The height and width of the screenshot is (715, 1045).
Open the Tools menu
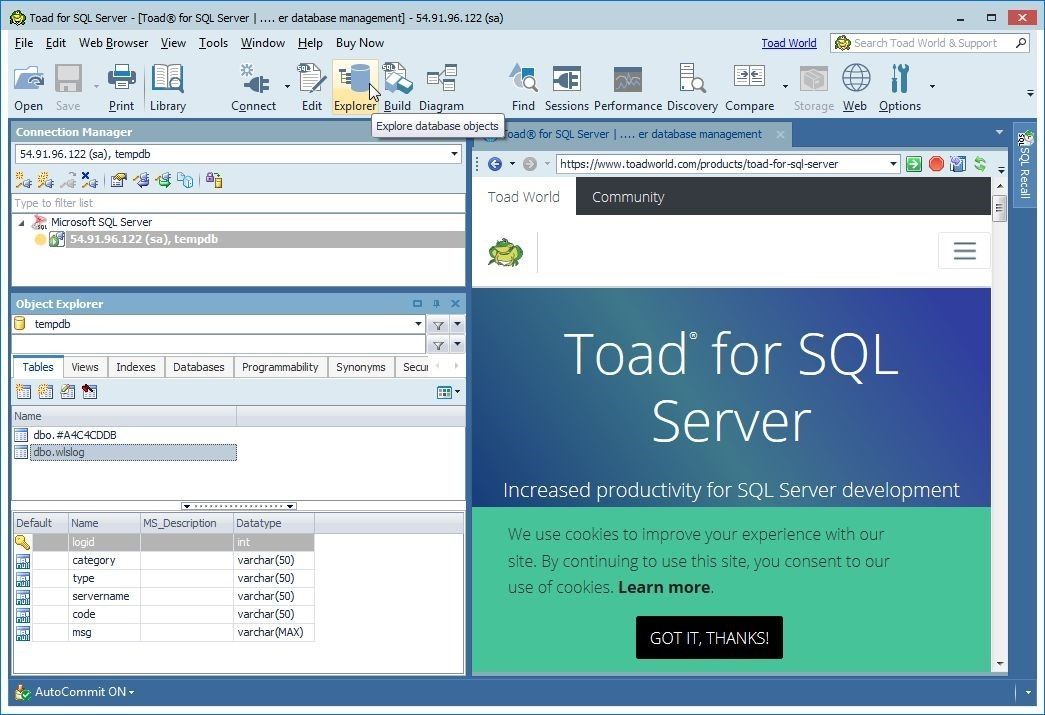tap(213, 43)
